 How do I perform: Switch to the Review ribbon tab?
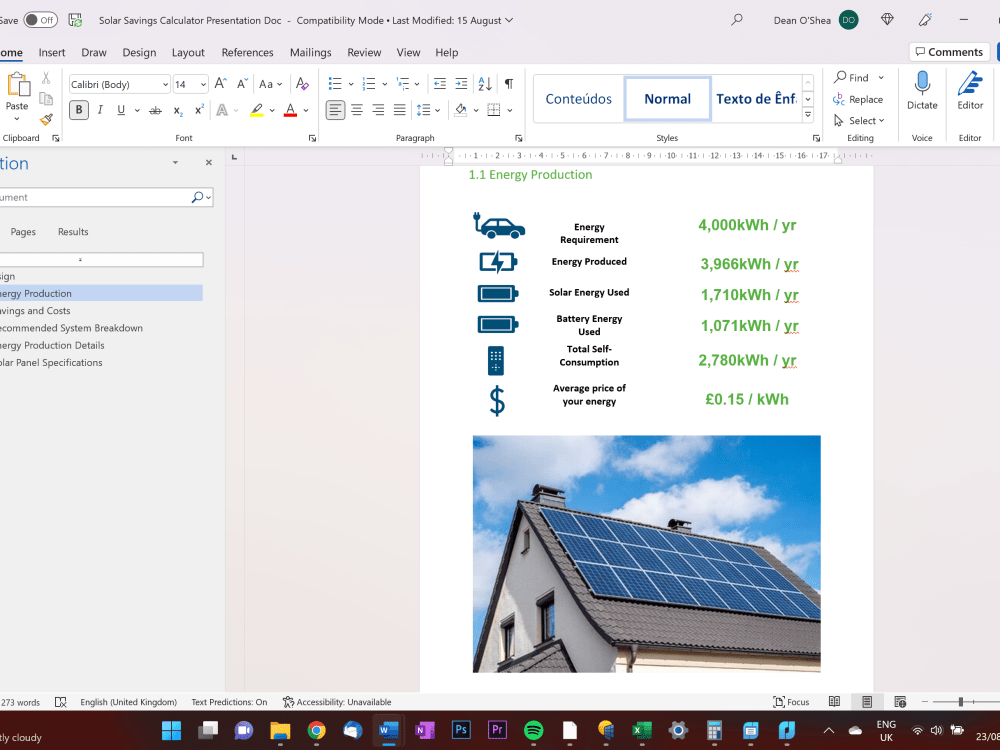tap(364, 52)
